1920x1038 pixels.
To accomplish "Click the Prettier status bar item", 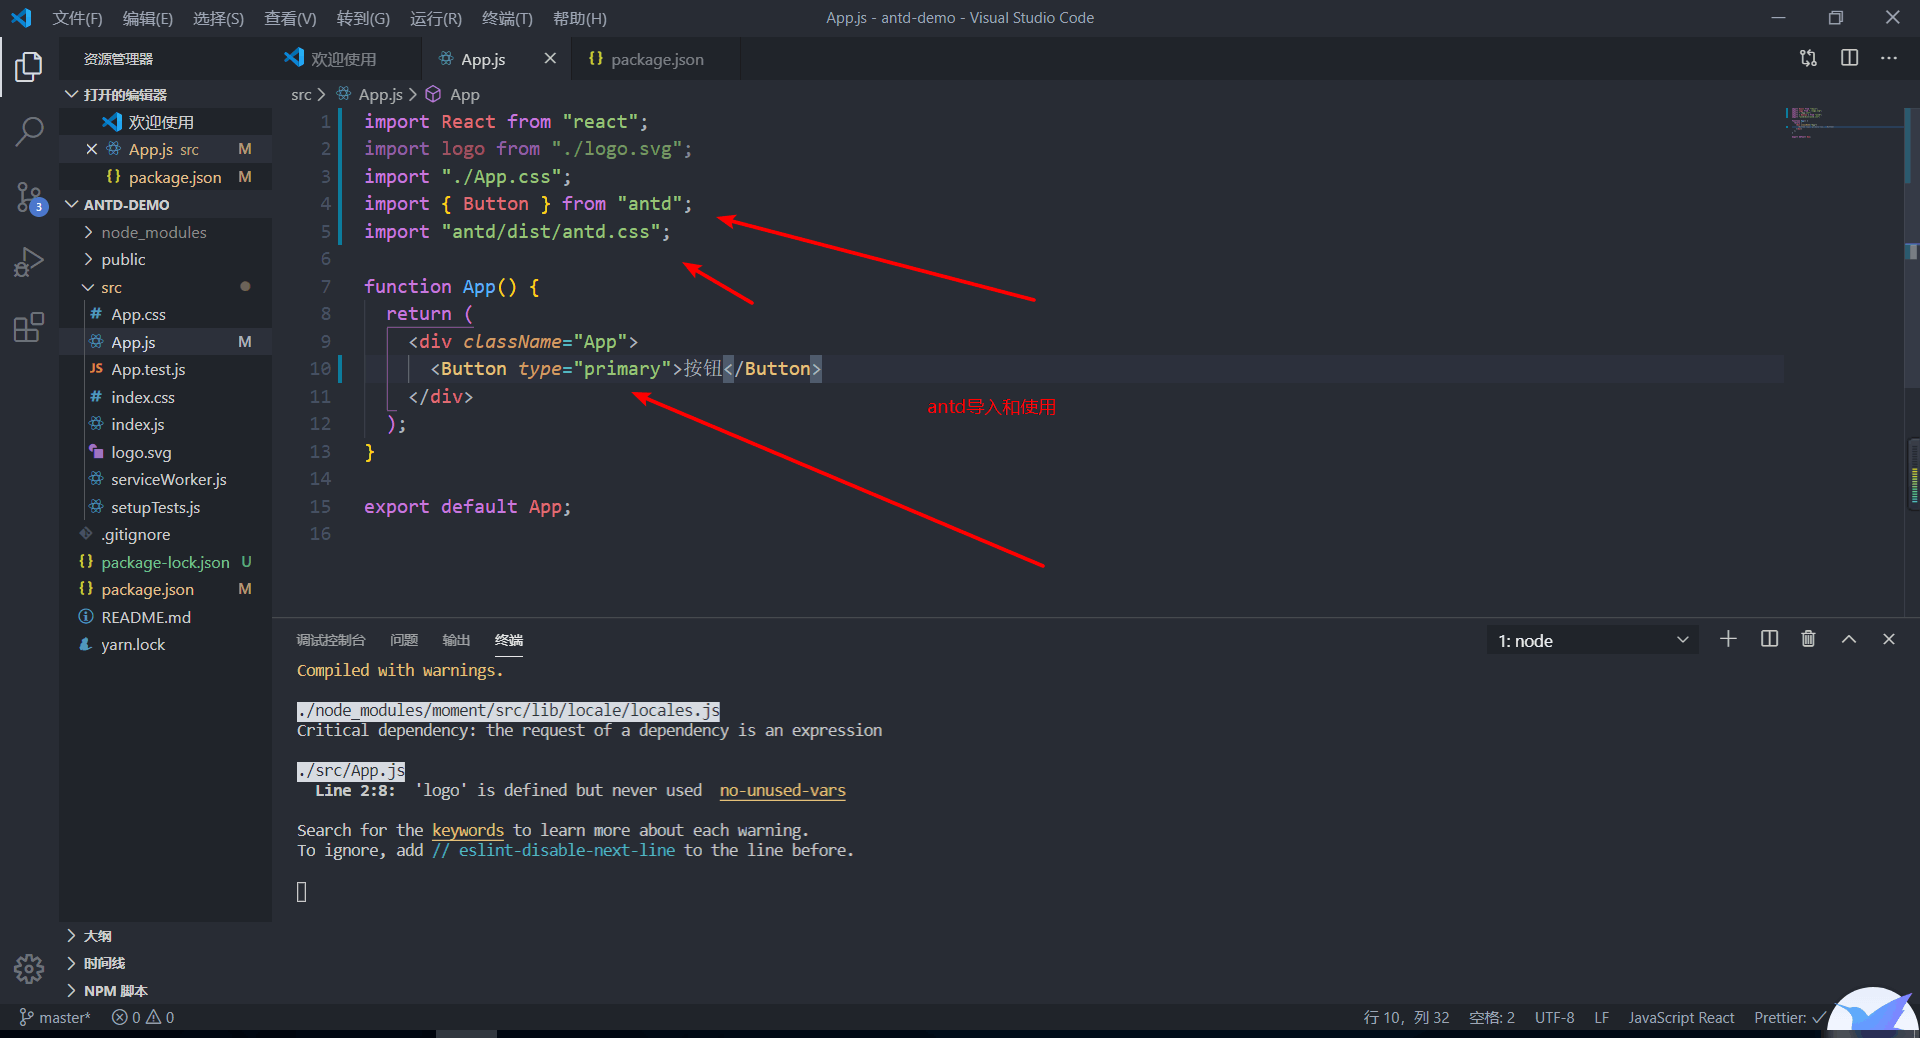I will [1788, 1018].
